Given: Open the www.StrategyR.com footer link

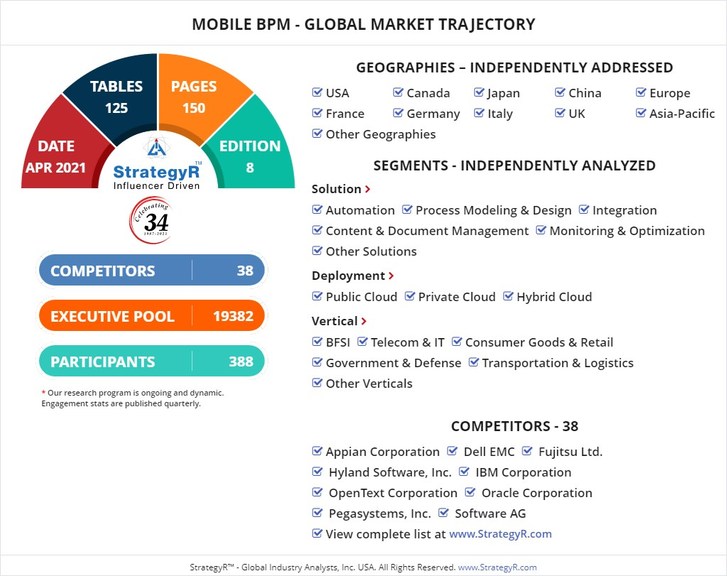Looking at the screenshot, I should click(497, 567).
